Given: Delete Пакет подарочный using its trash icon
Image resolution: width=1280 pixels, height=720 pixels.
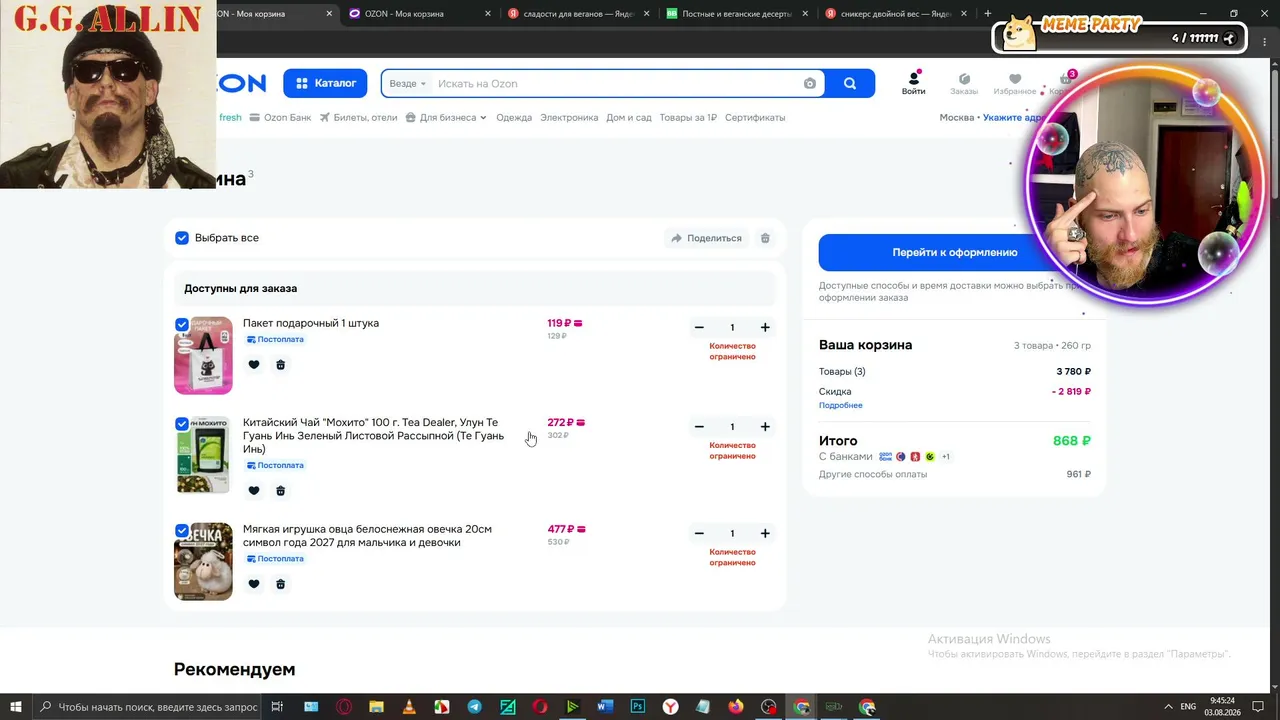Looking at the screenshot, I should (x=280, y=365).
